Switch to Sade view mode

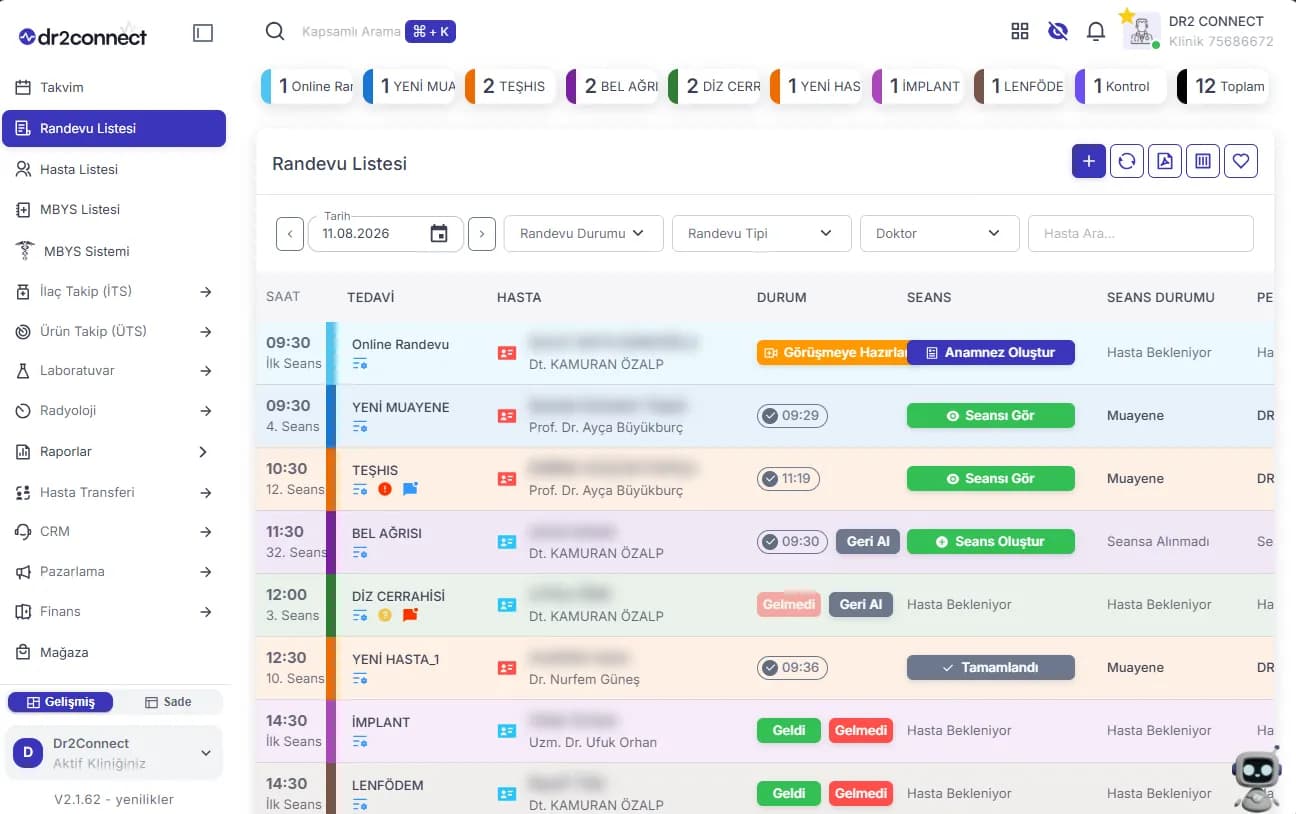pyautogui.click(x=168, y=702)
